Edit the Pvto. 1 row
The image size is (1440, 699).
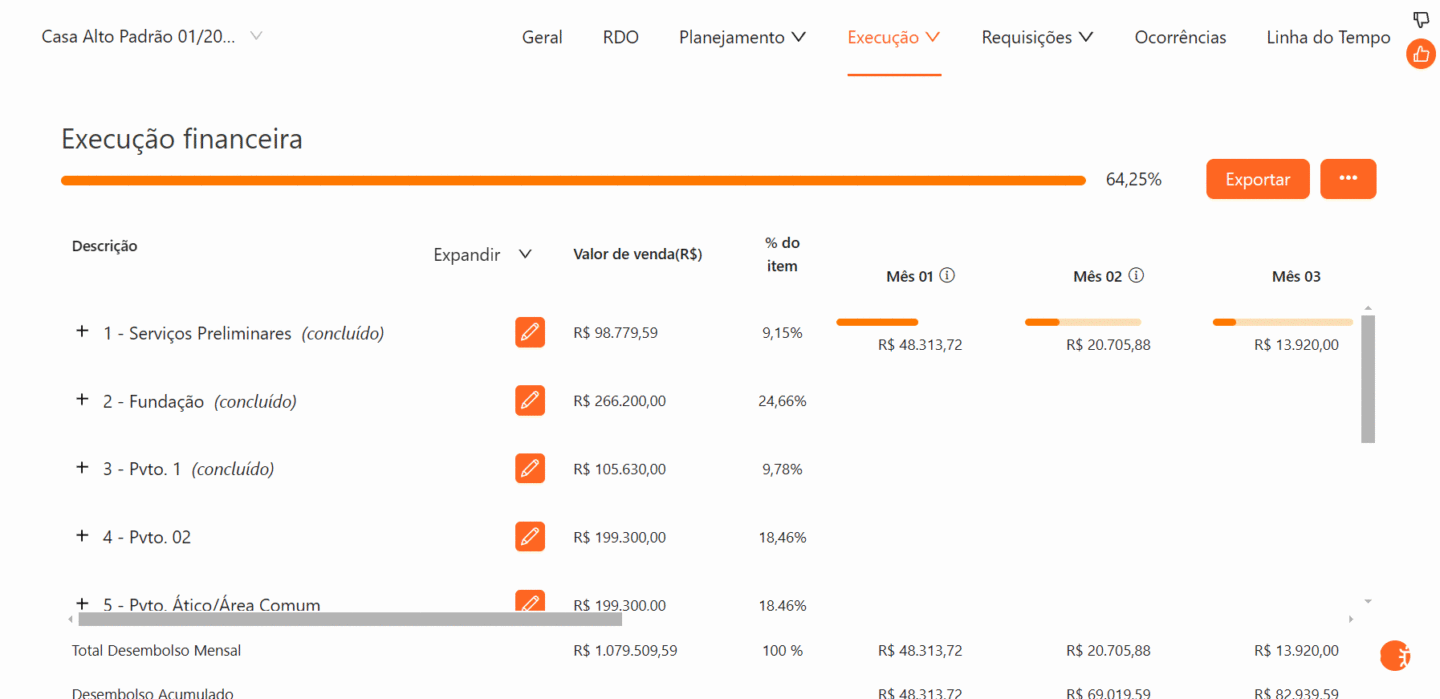point(530,468)
